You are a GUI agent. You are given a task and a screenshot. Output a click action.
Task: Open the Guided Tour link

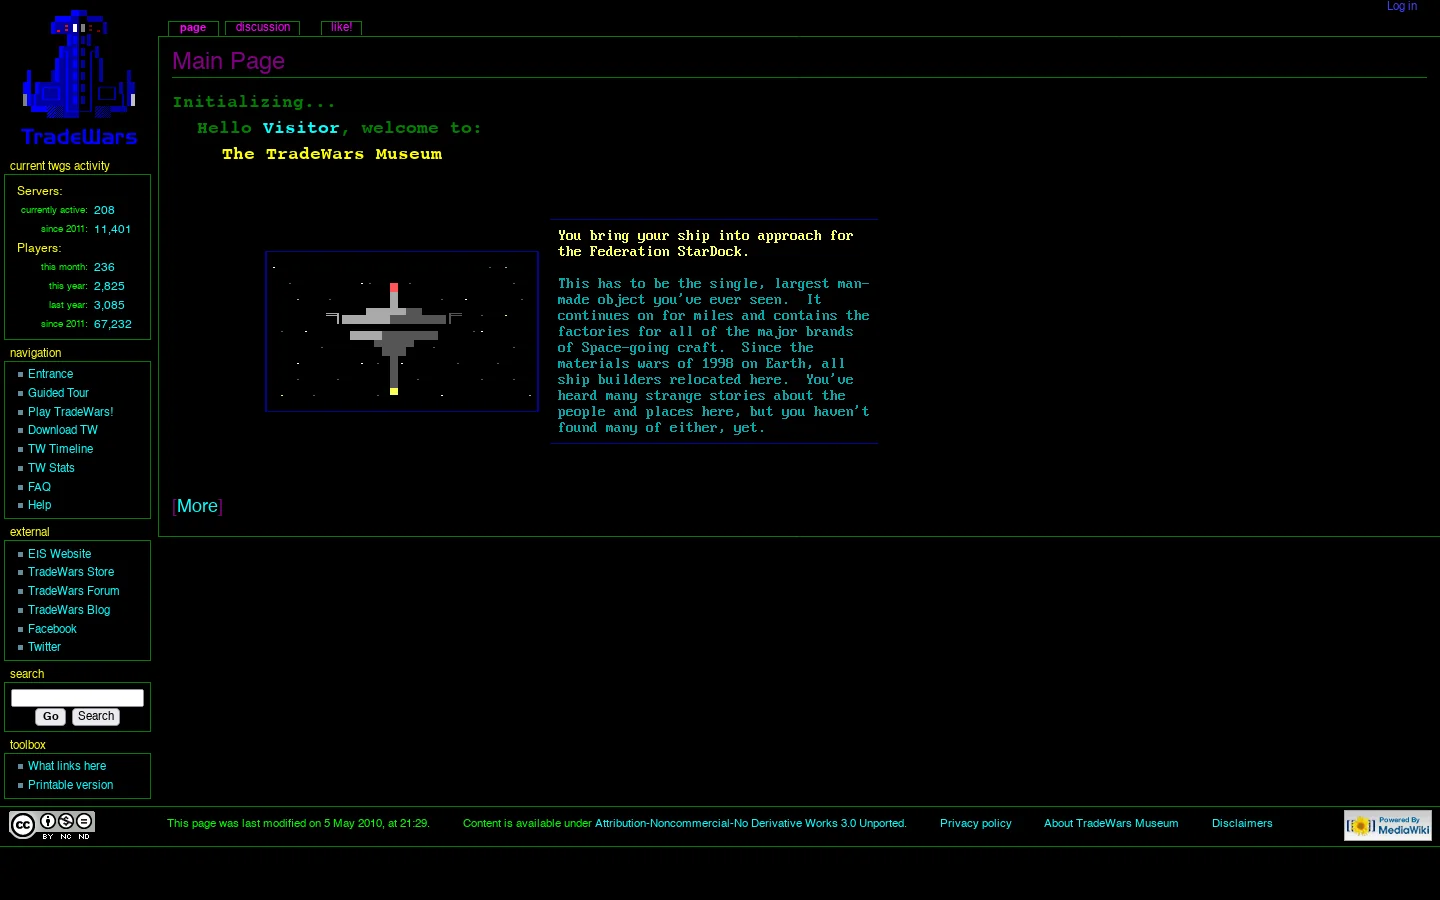pyautogui.click(x=58, y=393)
